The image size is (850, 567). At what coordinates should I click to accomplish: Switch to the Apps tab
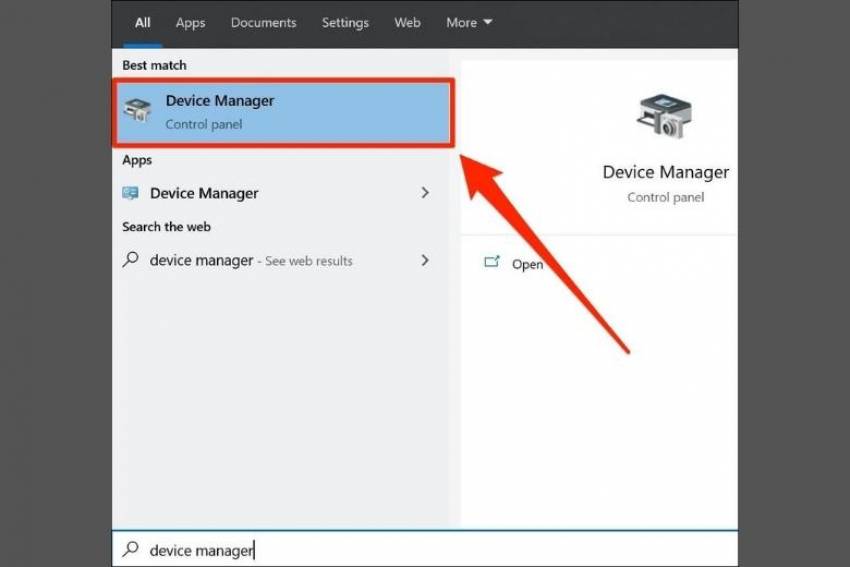click(190, 23)
